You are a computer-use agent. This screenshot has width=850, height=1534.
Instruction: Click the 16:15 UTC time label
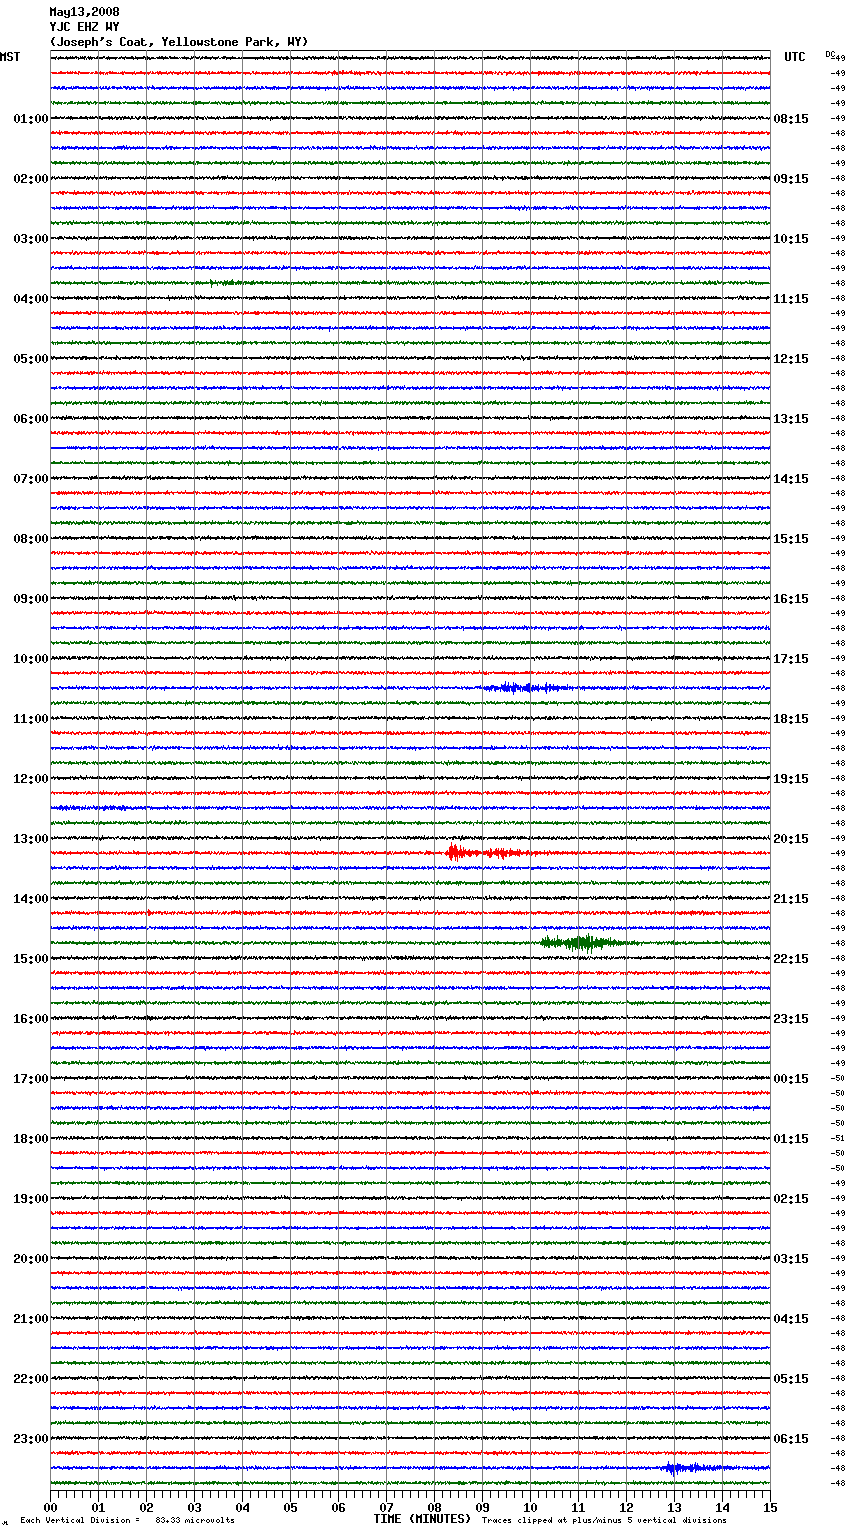(x=791, y=599)
